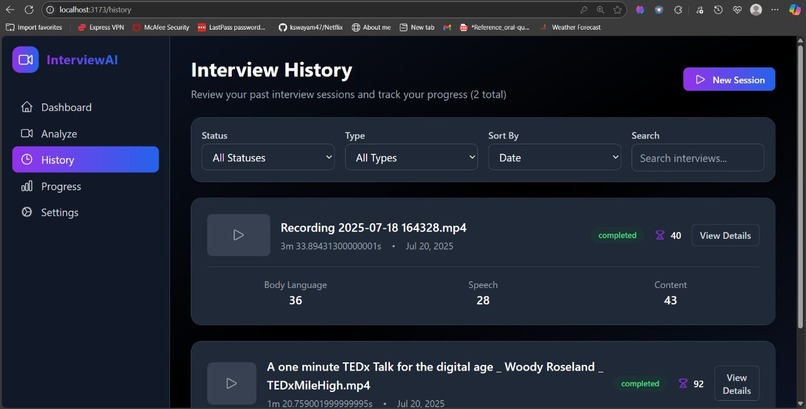The width and height of the screenshot is (806, 409).
Task: Expand the All Statuses dropdown
Action: (268, 157)
